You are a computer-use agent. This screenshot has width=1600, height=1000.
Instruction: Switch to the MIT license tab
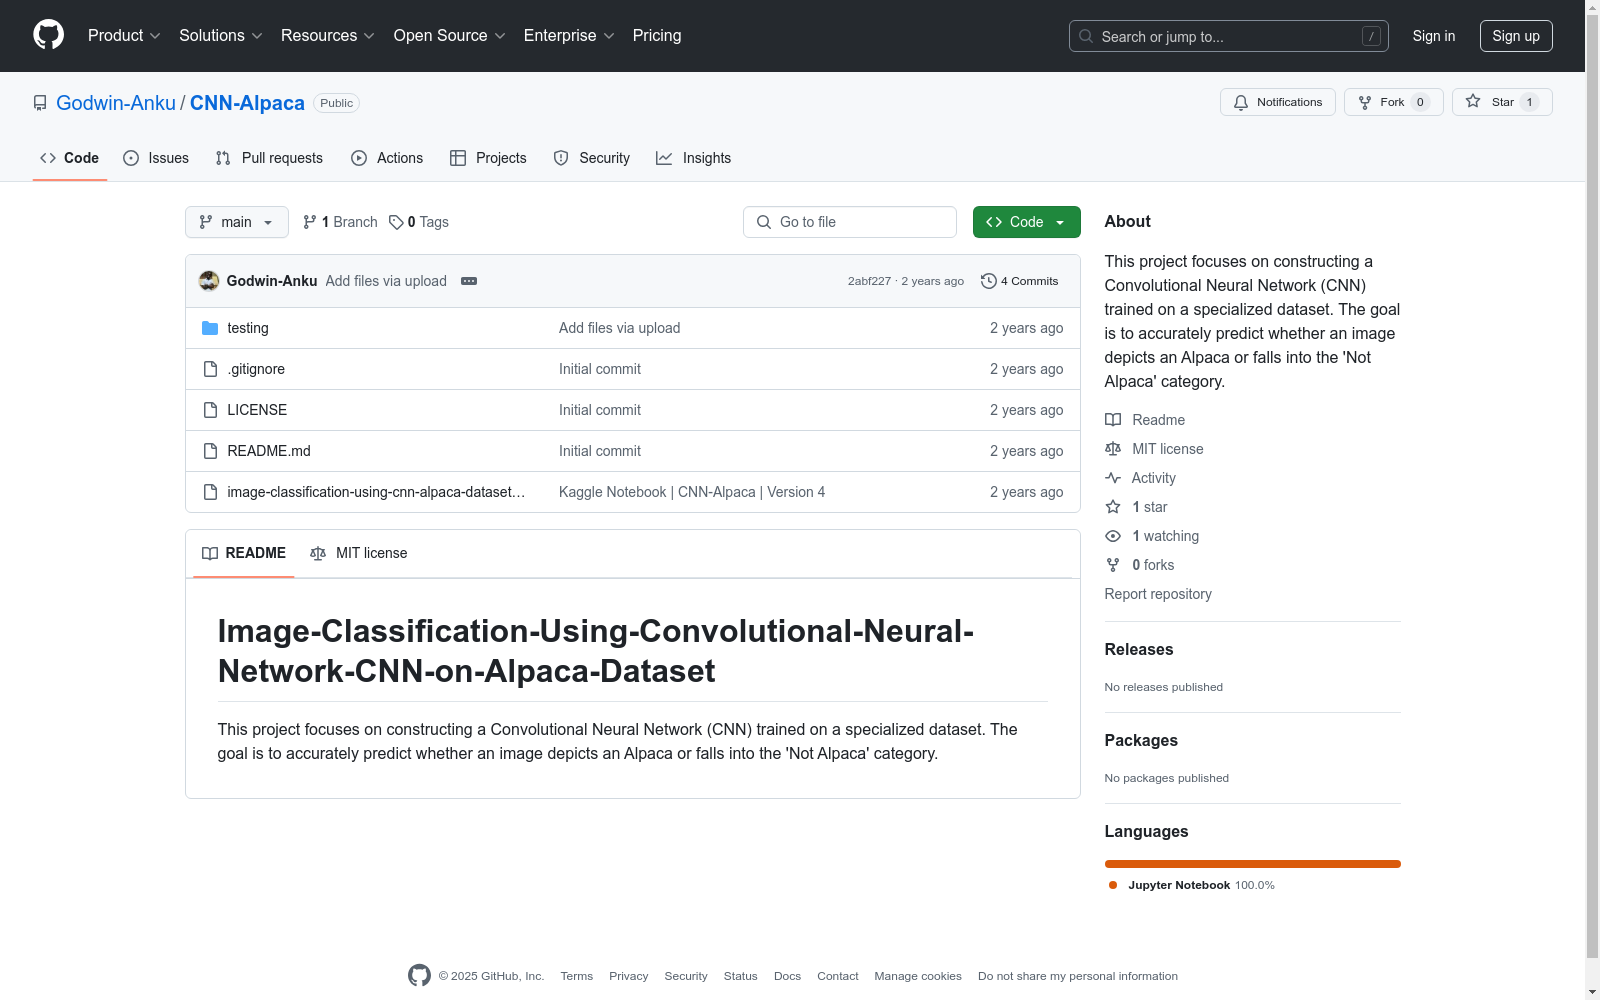pyautogui.click(x=359, y=553)
